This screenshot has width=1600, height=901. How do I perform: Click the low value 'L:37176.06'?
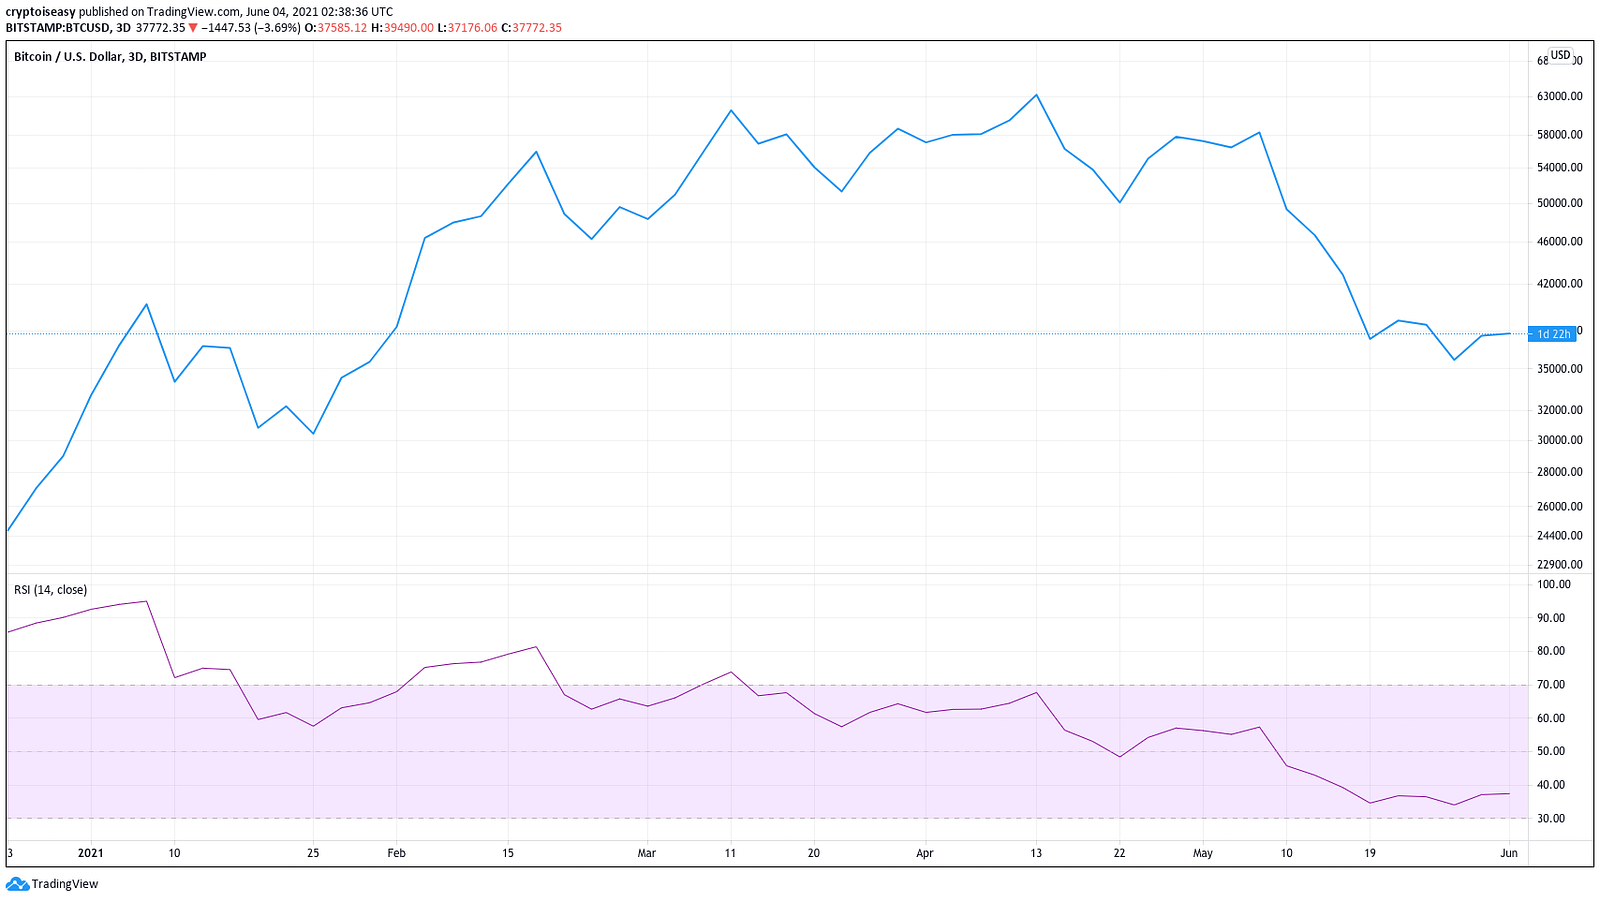(x=468, y=28)
